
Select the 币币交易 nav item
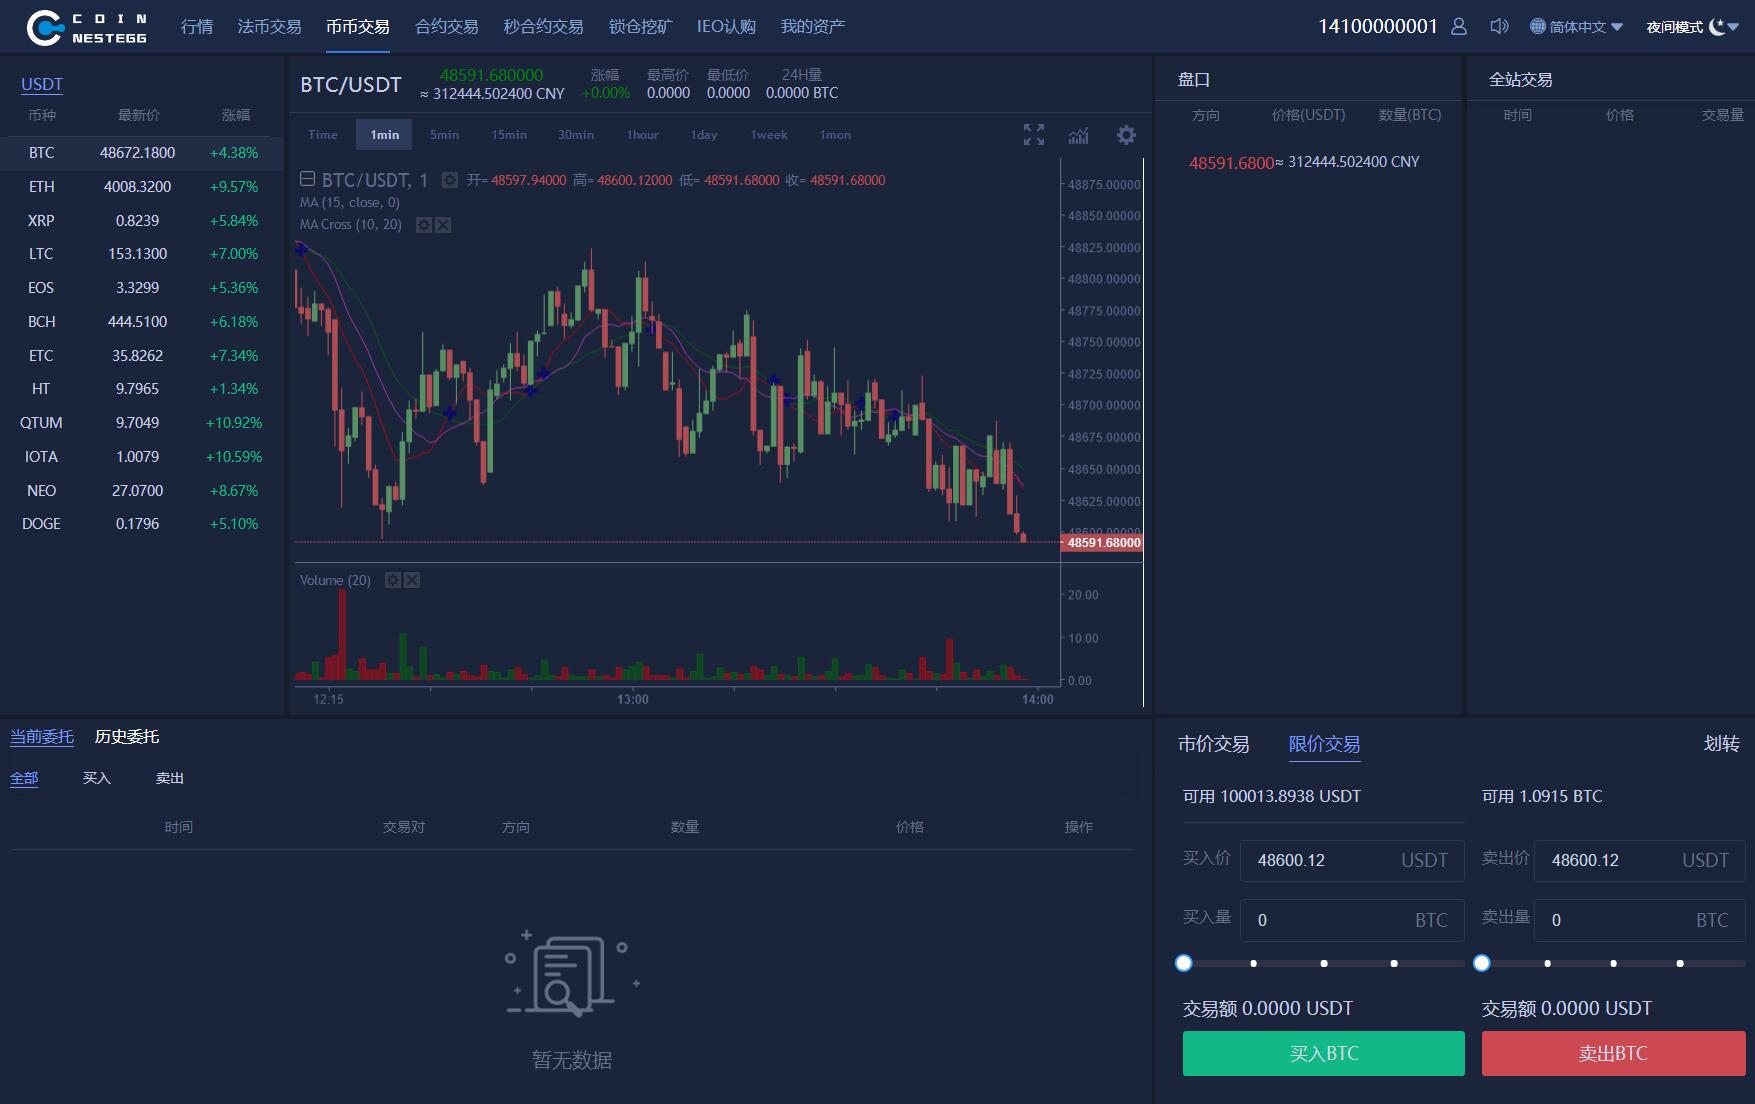[358, 27]
